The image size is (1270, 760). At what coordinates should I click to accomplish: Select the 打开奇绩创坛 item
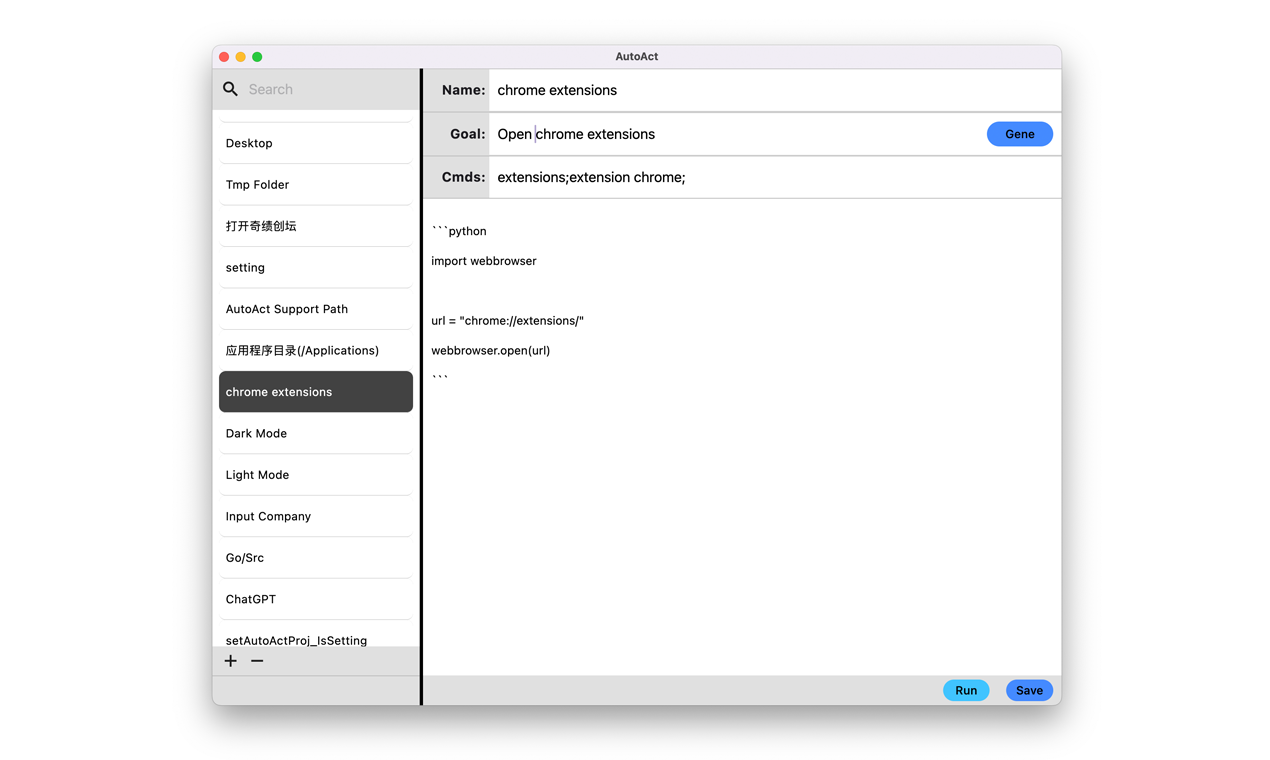316,226
